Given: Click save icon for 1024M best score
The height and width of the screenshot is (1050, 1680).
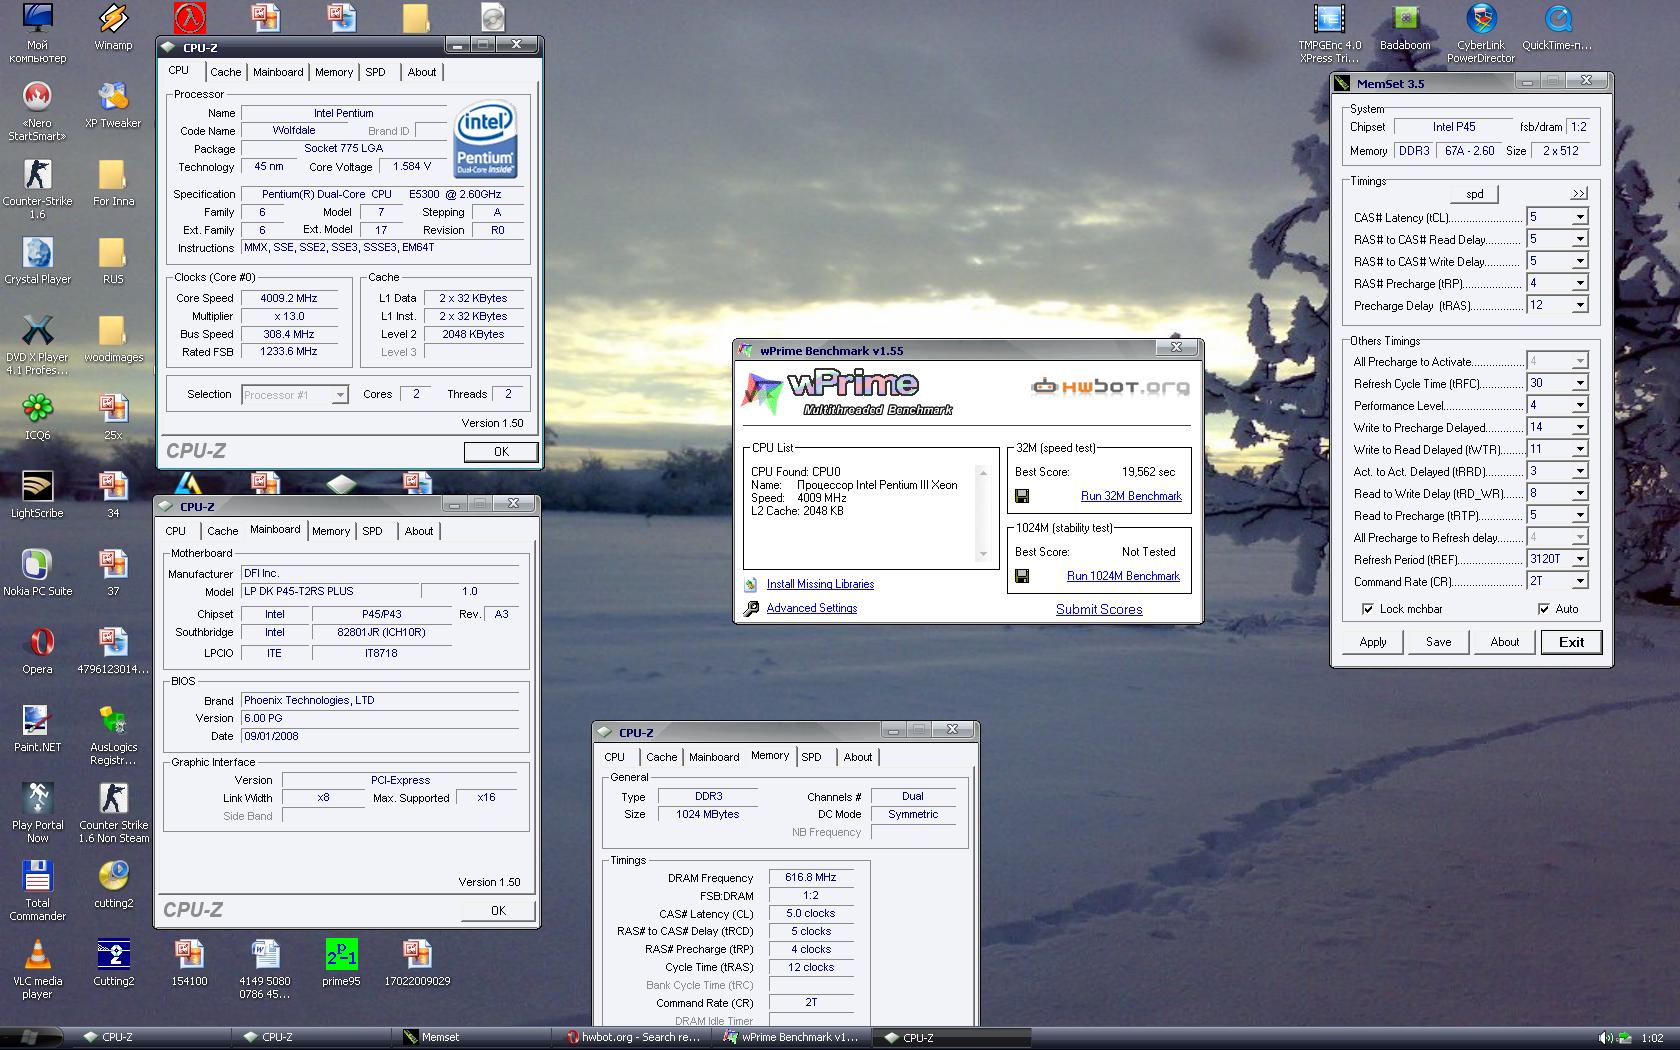Looking at the screenshot, I should [1022, 576].
